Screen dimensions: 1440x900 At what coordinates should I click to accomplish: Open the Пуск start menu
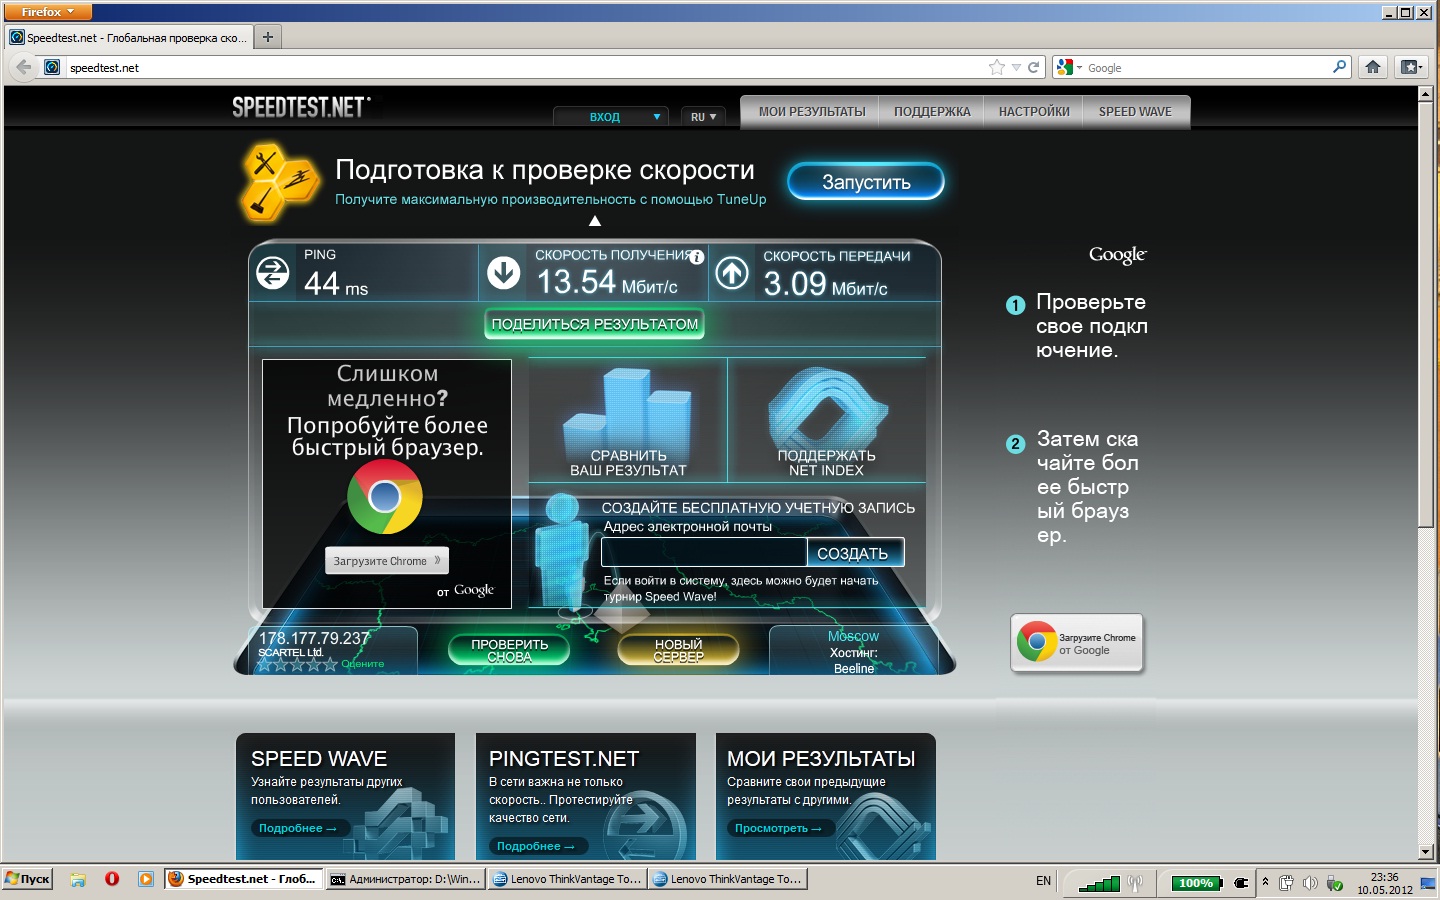pyautogui.click(x=28, y=879)
